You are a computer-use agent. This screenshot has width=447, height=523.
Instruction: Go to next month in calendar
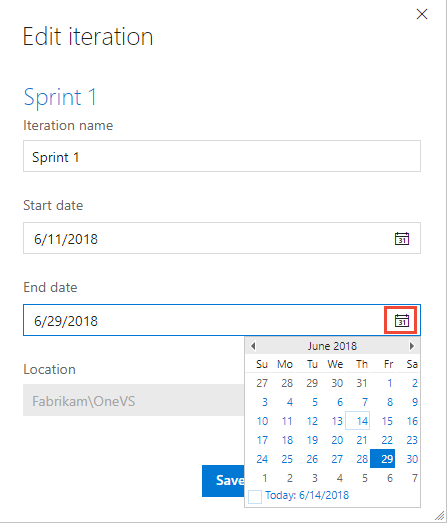(x=412, y=346)
